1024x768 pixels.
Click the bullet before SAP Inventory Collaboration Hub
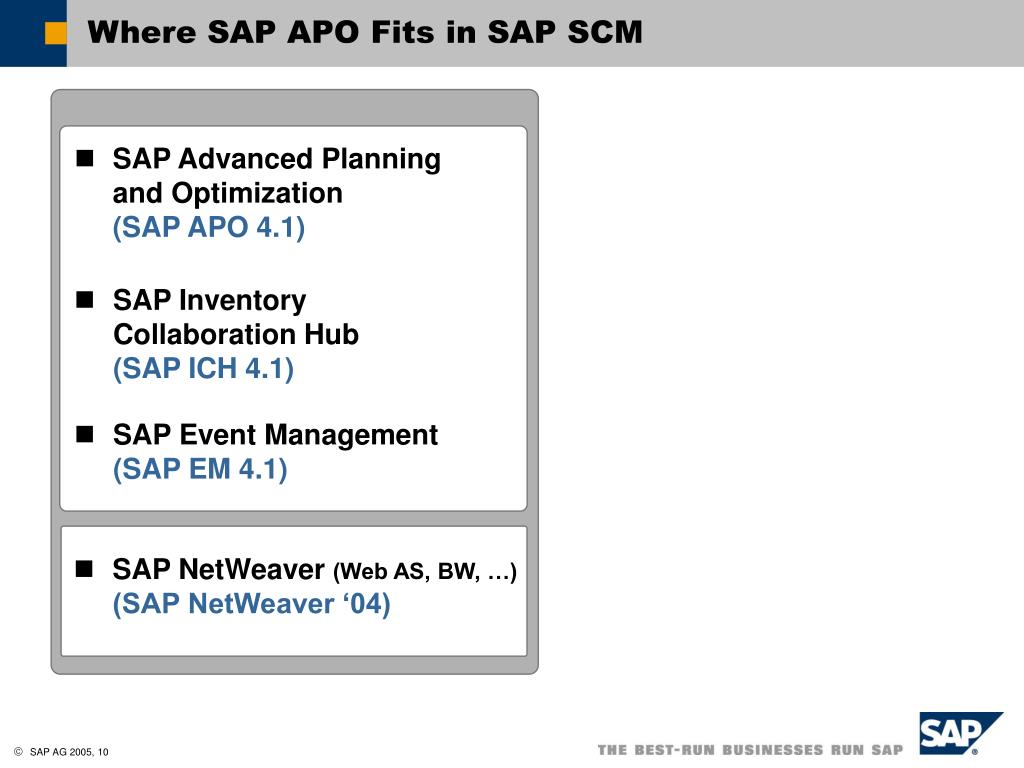[85, 299]
